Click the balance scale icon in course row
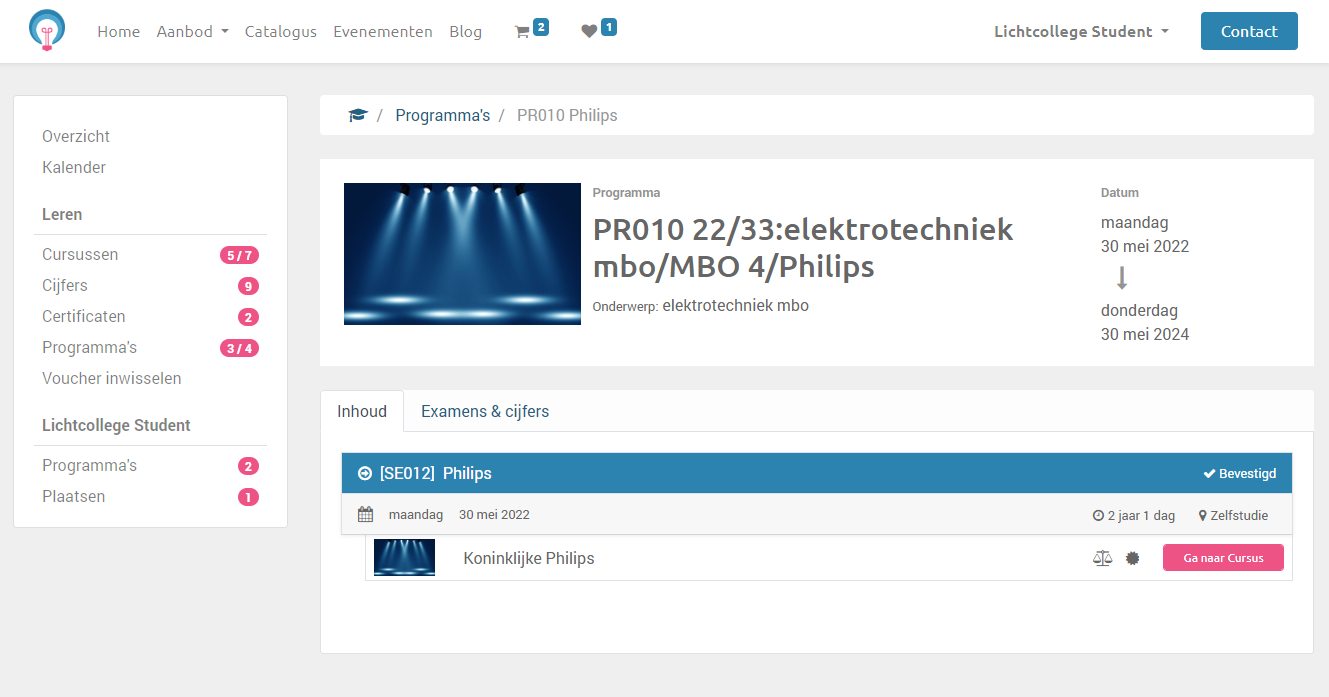The height and width of the screenshot is (697, 1329). [x=1102, y=558]
